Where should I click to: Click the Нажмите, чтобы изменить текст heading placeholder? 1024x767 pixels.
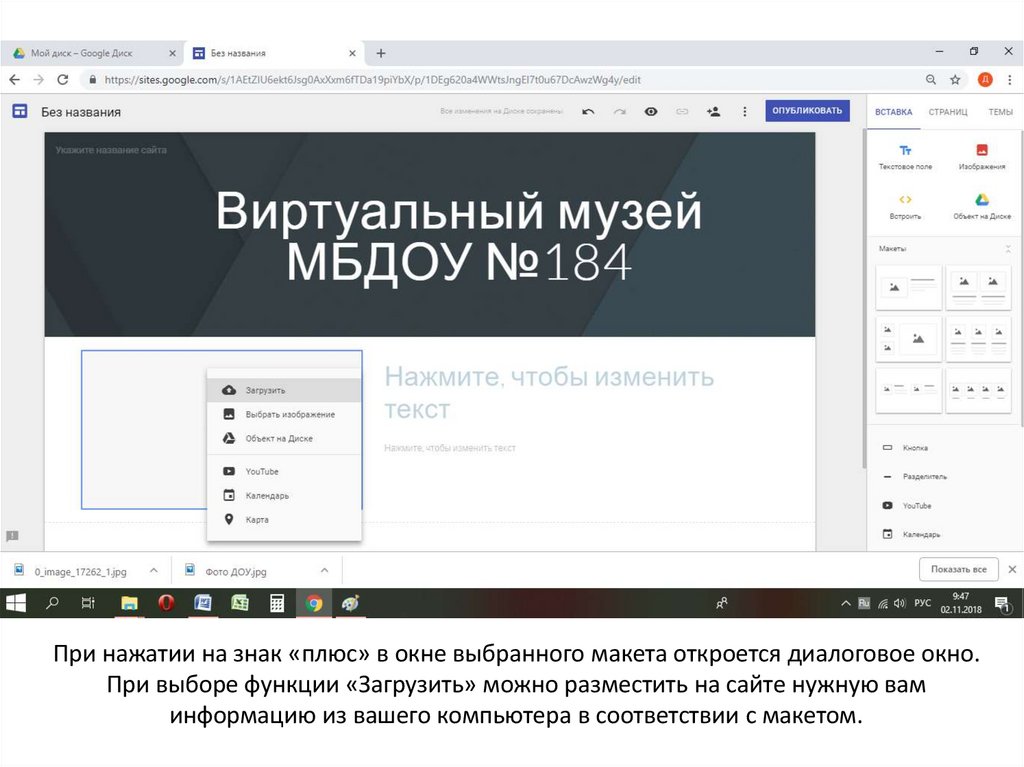(x=549, y=393)
